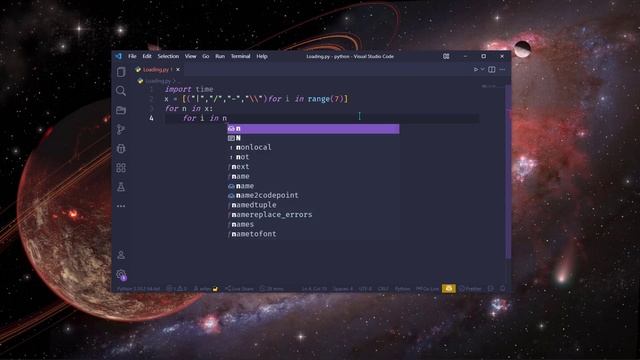Open the Run and Debug view
This screenshot has width=640, height=360.
pos(121,149)
